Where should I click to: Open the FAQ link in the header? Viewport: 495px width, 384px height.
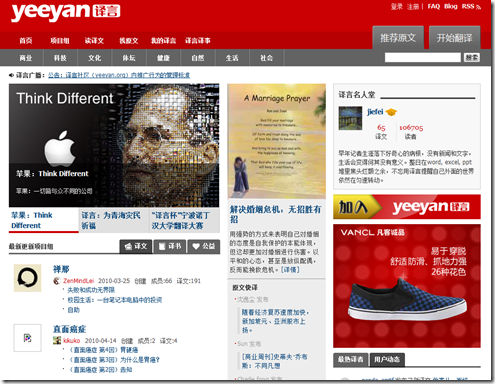click(x=434, y=6)
